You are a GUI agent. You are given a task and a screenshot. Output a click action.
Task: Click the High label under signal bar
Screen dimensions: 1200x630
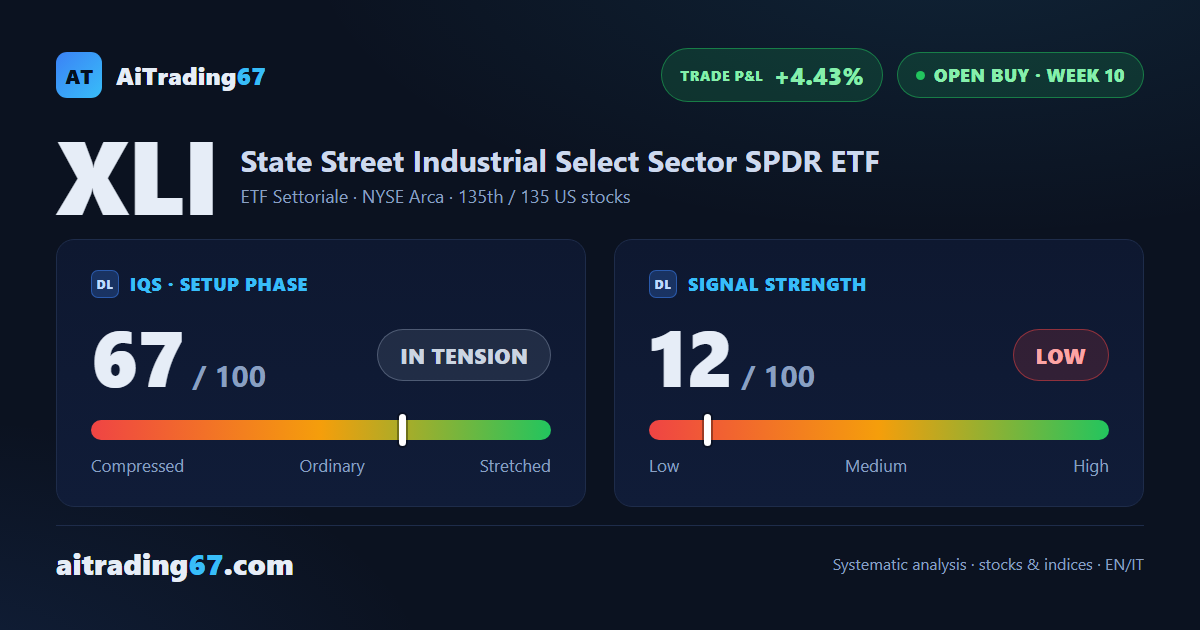(x=1091, y=466)
